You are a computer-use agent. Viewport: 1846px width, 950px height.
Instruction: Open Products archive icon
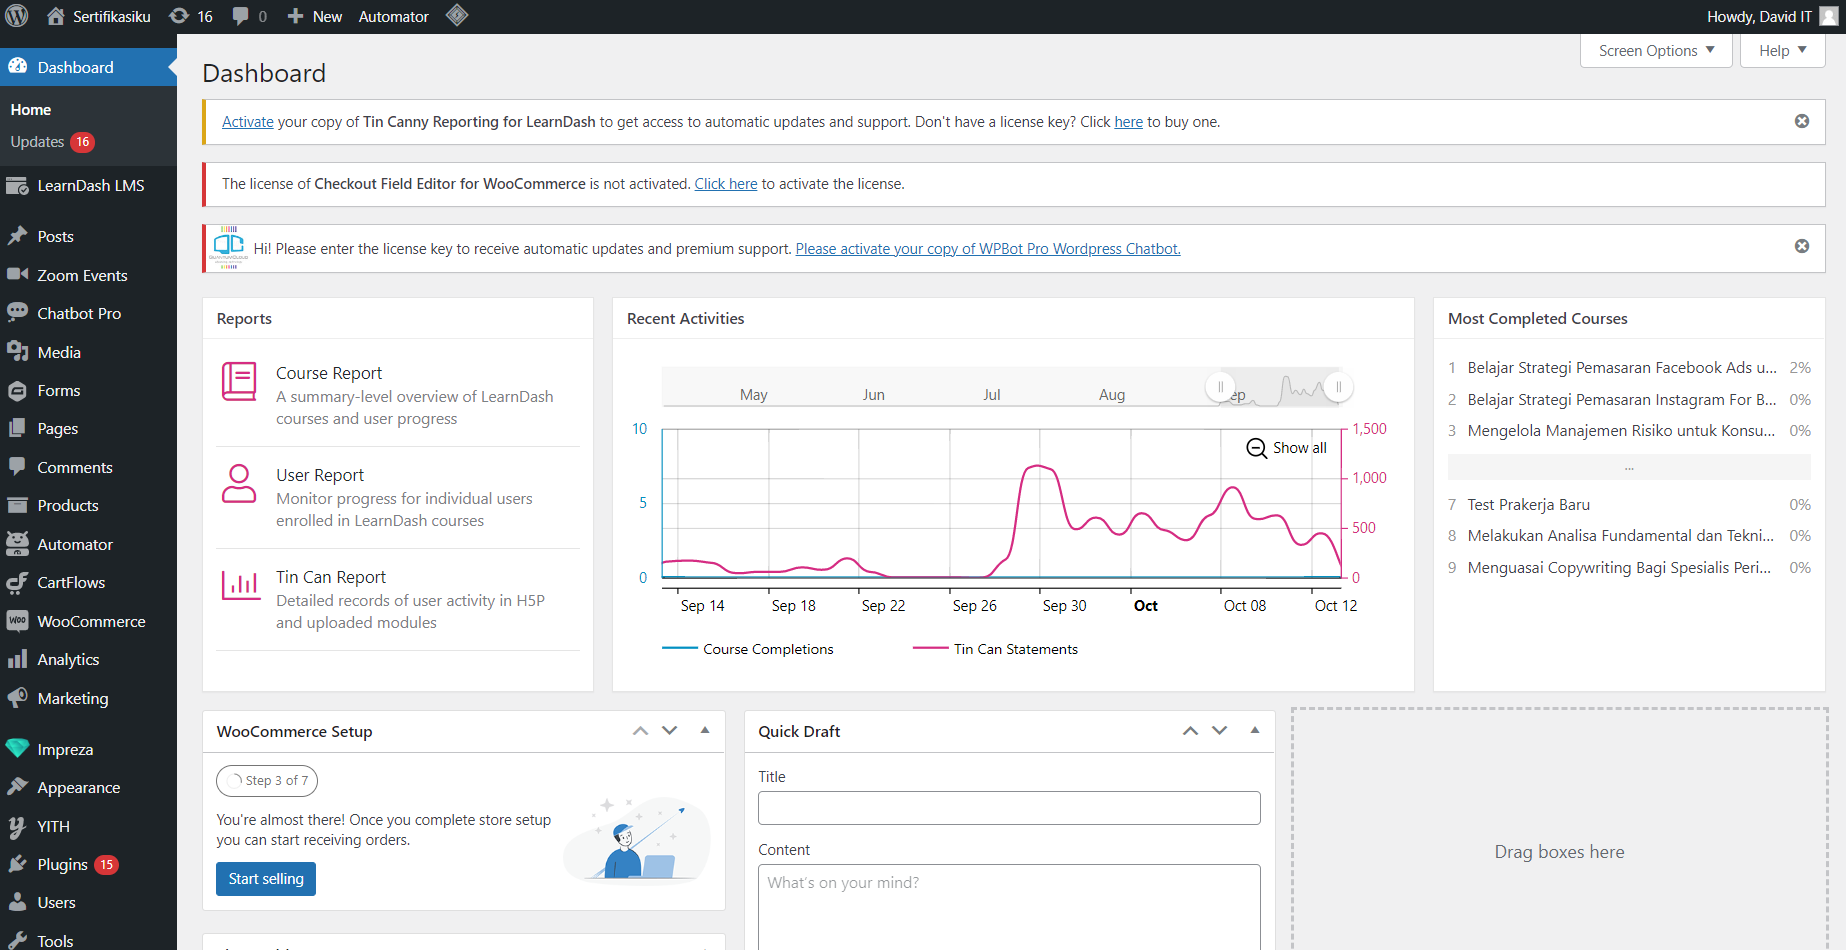pyautogui.click(x=17, y=505)
